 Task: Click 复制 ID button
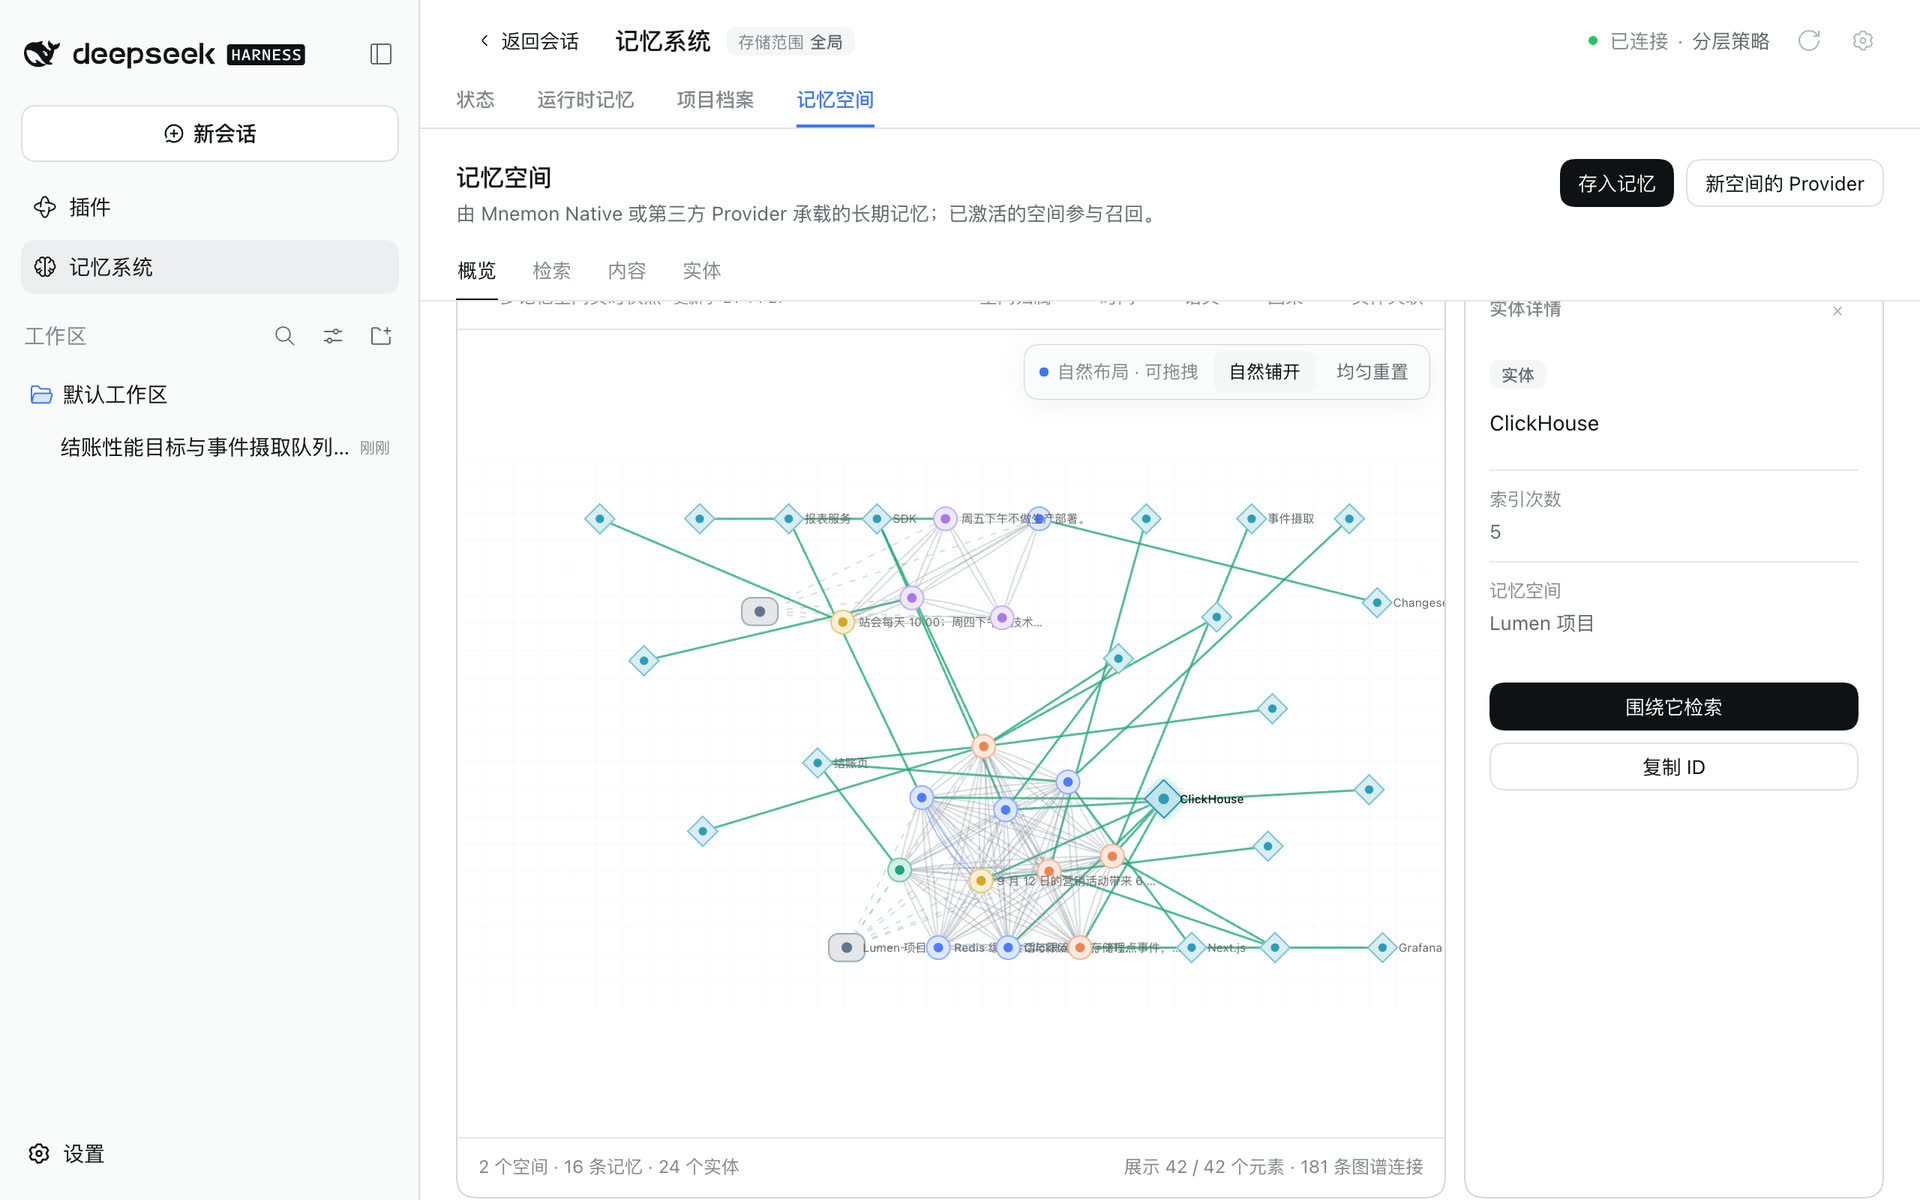point(1673,767)
